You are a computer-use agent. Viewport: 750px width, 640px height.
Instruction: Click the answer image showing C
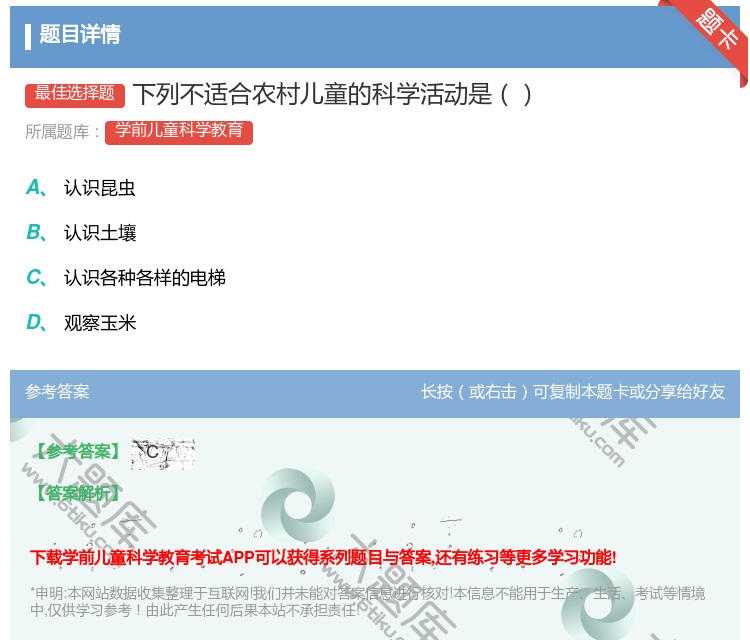pos(163,453)
